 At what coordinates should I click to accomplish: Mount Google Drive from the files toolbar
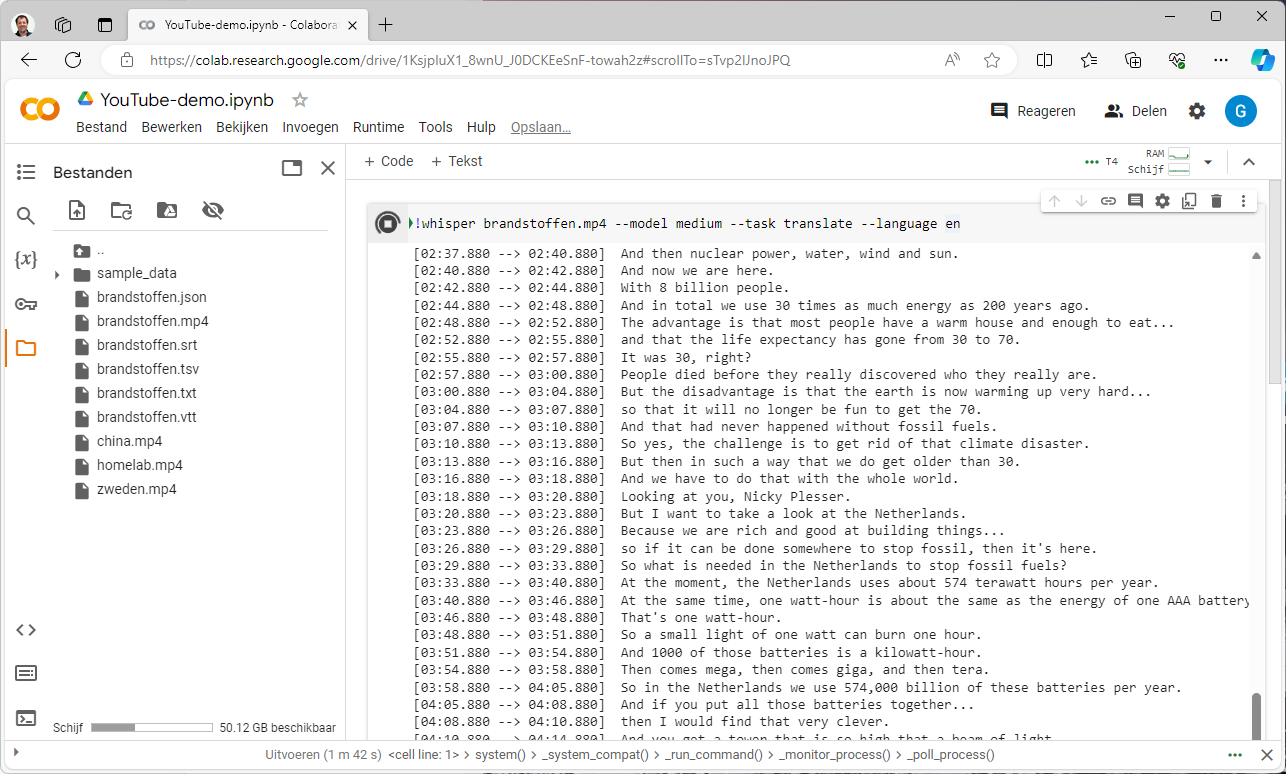point(167,210)
